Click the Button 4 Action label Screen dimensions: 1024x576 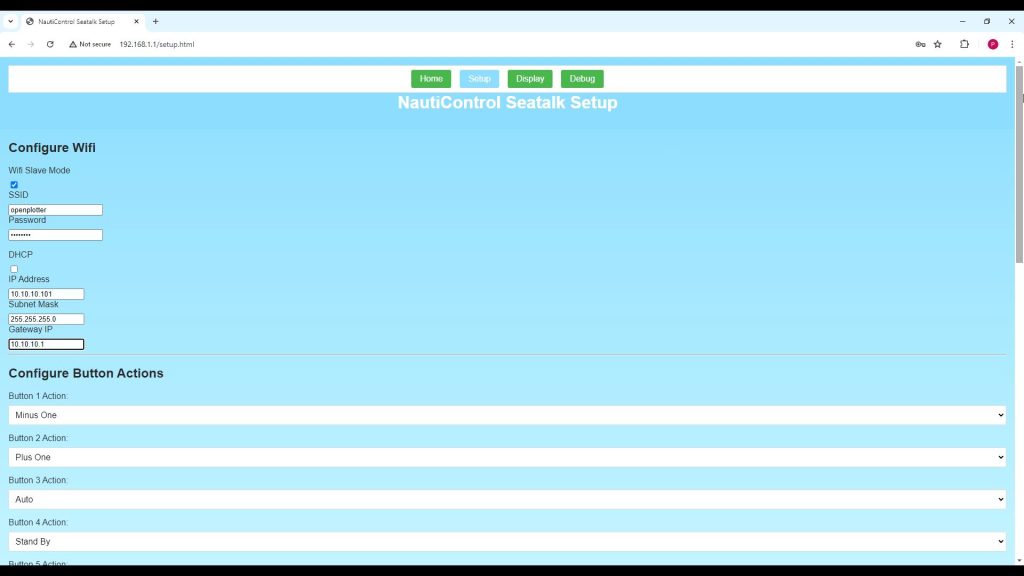38,522
